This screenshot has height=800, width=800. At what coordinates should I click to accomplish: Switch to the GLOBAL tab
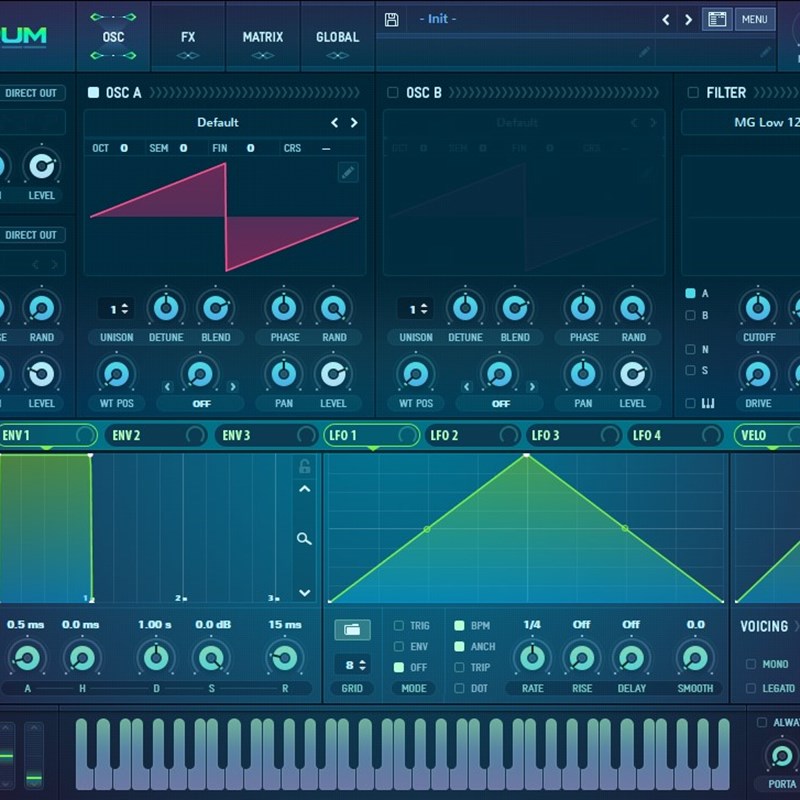337,37
